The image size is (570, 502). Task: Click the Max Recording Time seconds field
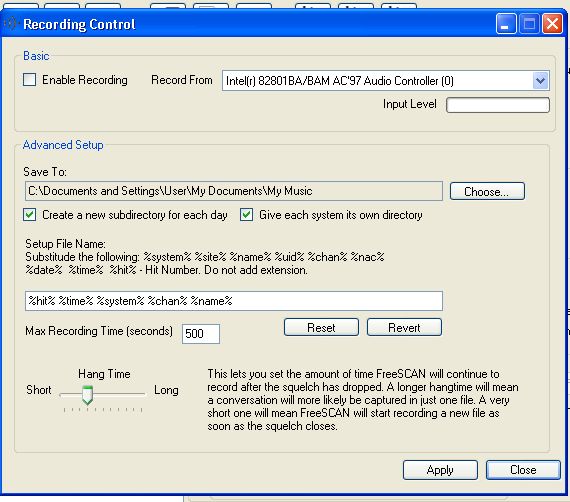(x=201, y=333)
